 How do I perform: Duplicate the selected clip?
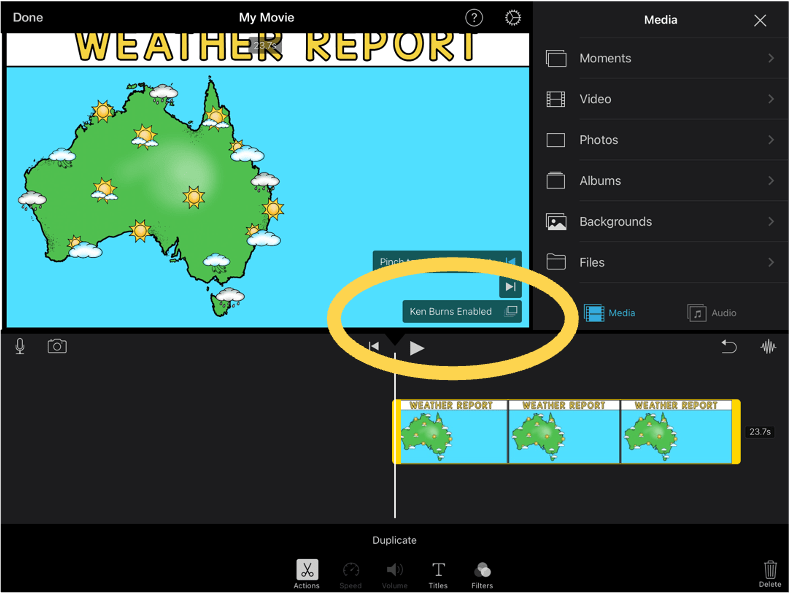[x=394, y=540]
